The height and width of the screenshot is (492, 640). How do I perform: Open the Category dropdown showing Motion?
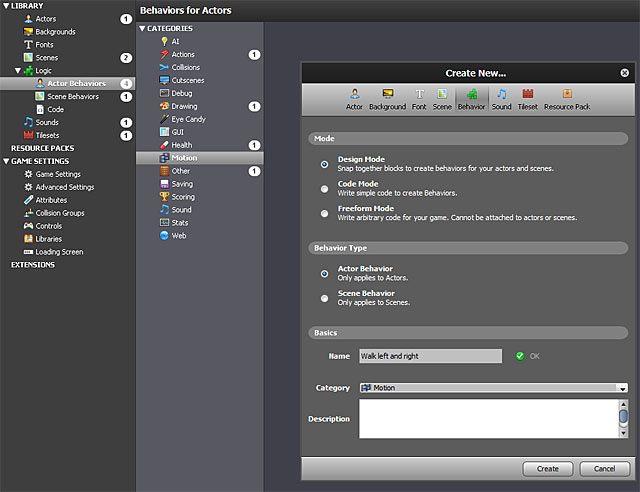(x=622, y=388)
